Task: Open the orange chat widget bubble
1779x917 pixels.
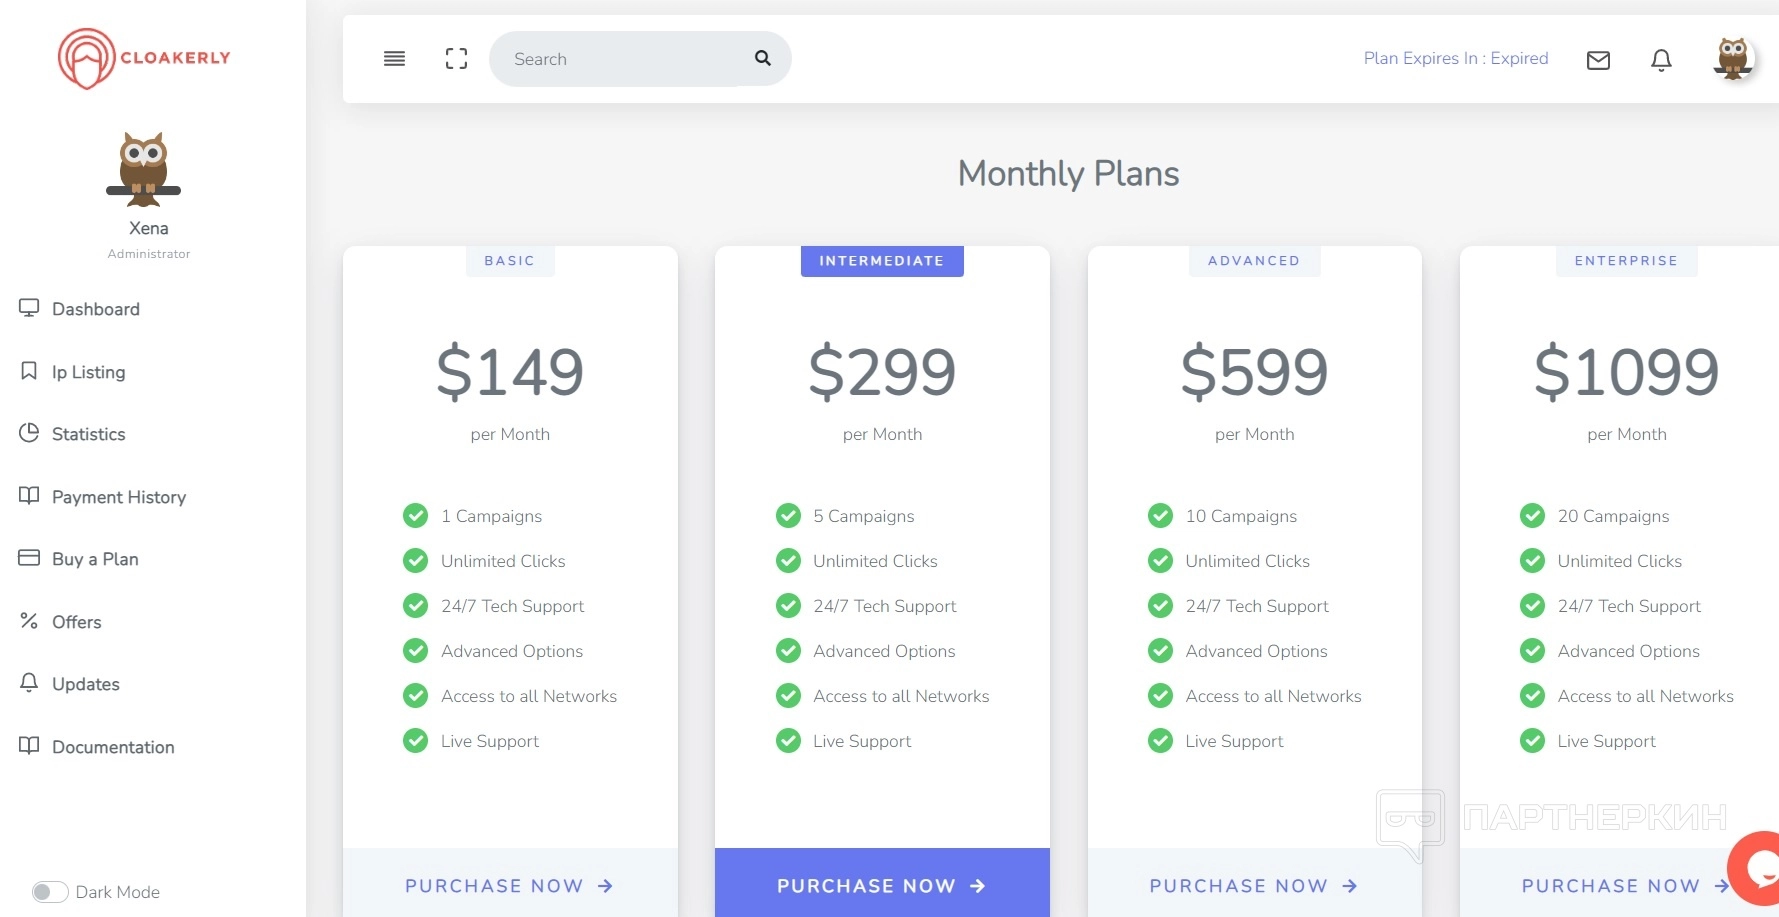Action: [x=1758, y=868]
